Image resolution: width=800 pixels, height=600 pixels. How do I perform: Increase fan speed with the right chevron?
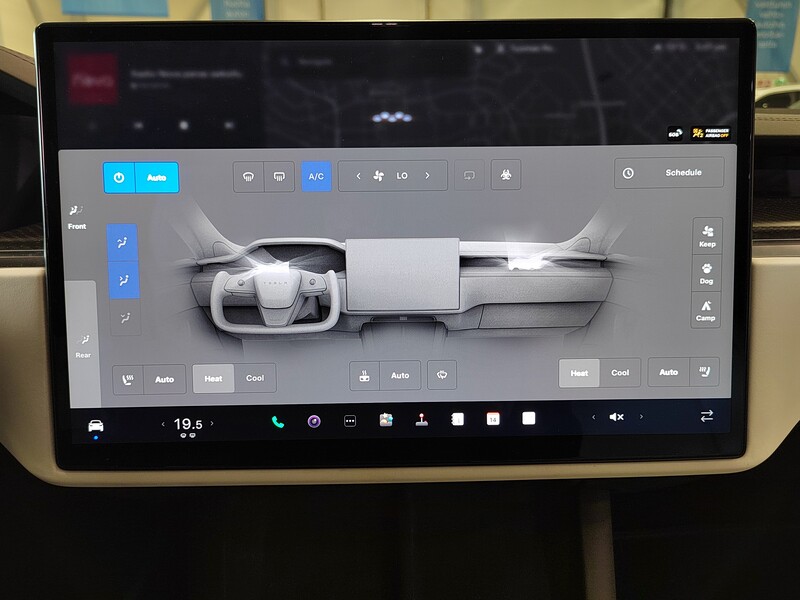coord(428,175)
